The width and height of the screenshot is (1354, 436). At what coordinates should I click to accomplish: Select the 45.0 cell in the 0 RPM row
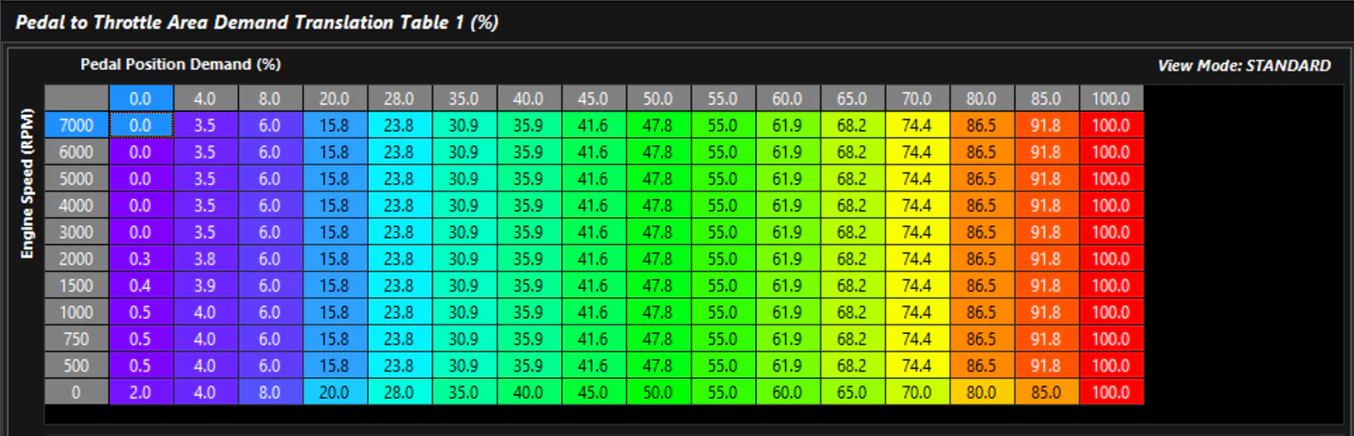pos(594,391)
